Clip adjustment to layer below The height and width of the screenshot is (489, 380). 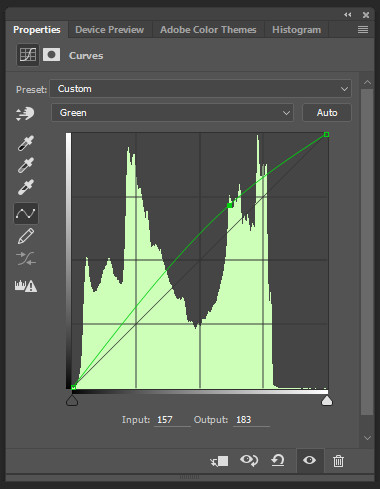(x=219, y=461)
